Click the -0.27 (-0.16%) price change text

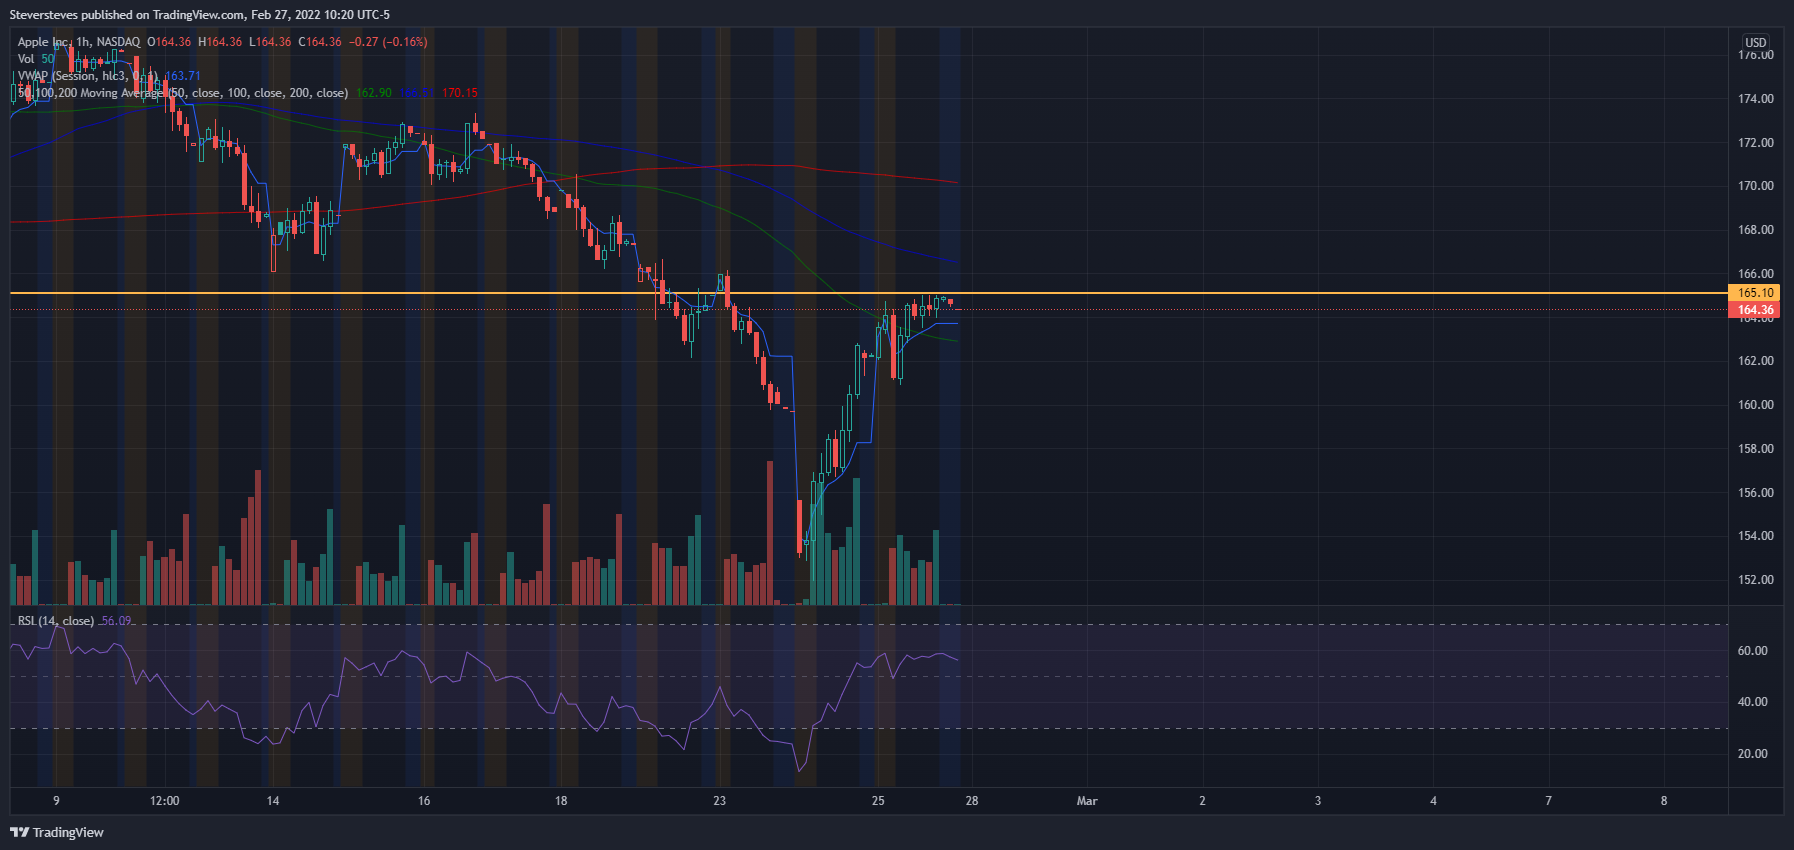tap(388, 42)
